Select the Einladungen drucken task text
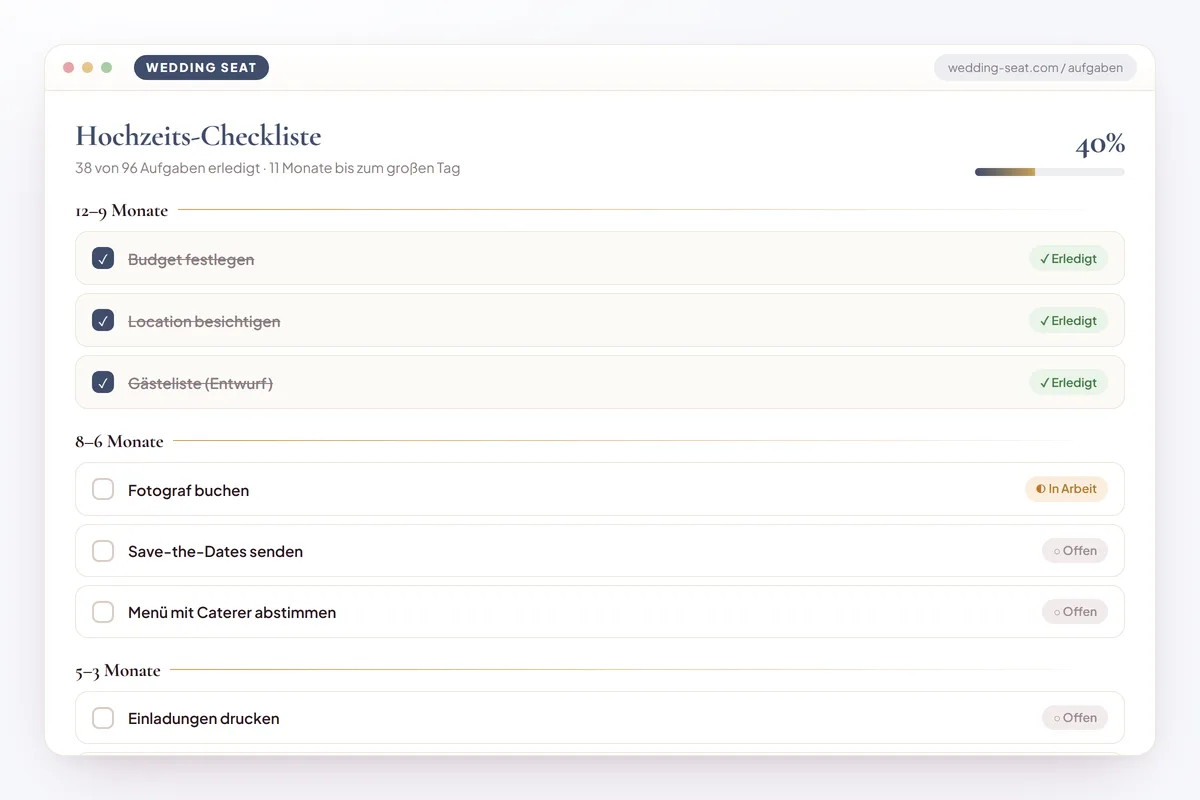Image resolution: width=1200 pixels, height=800 pixels. tap(204, 719)
